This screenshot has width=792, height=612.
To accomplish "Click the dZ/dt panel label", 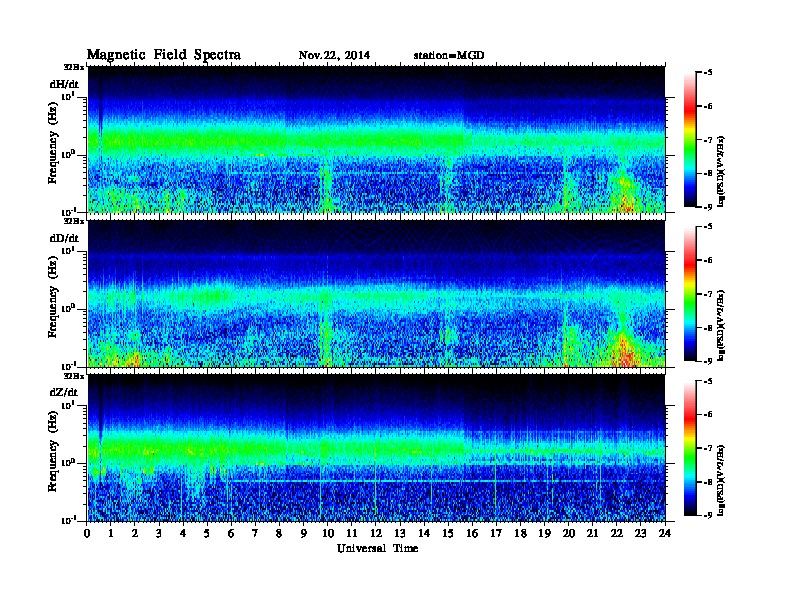I will 64,392.
